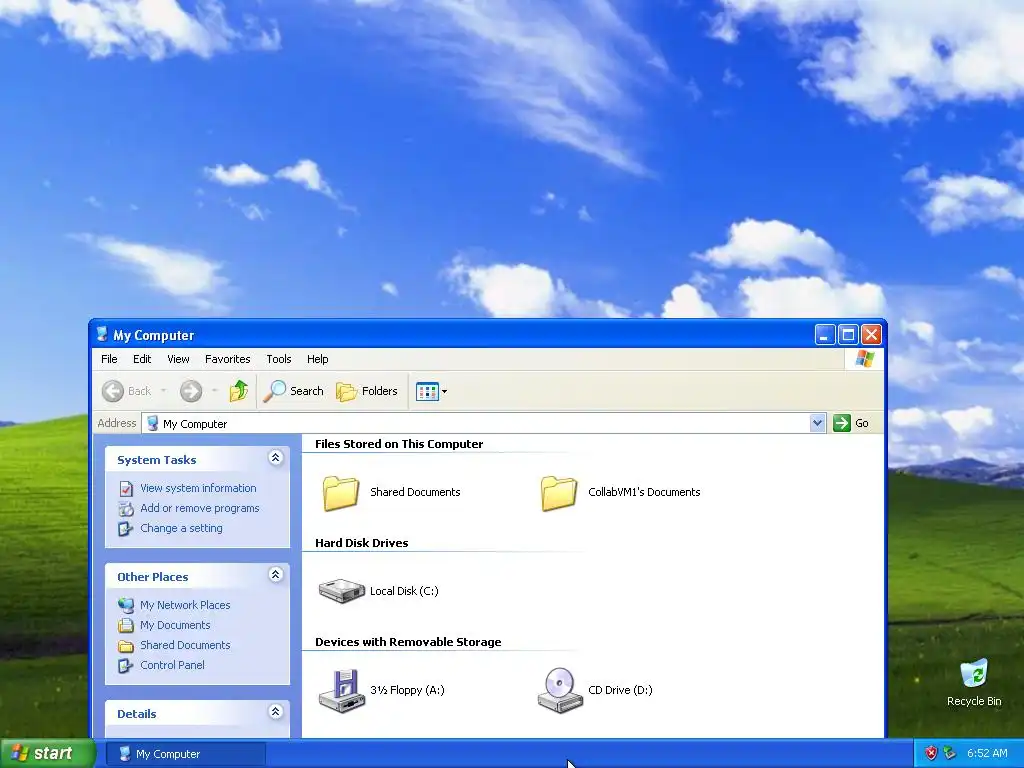Click the Back arrow toolbar button

pos(127,391)
